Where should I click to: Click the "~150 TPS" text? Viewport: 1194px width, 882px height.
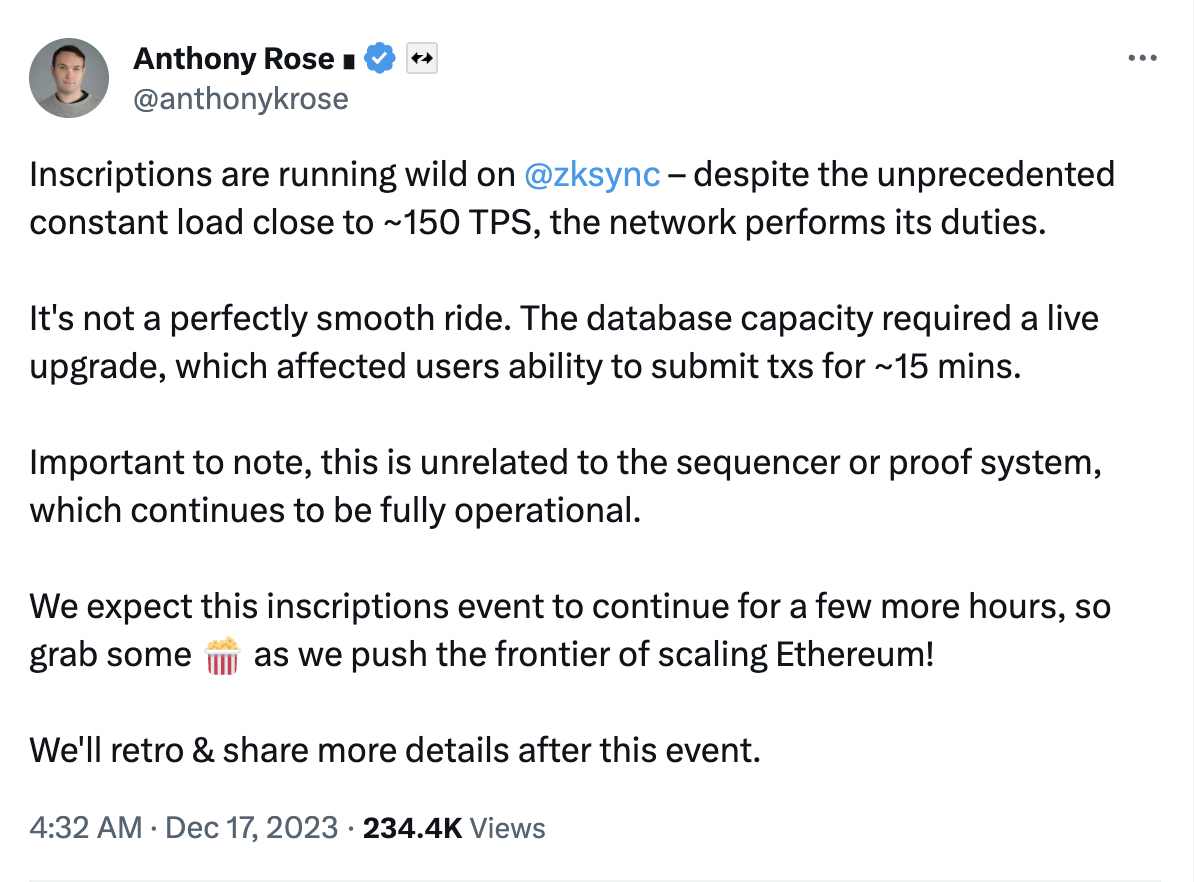click(x=454, y=222)
